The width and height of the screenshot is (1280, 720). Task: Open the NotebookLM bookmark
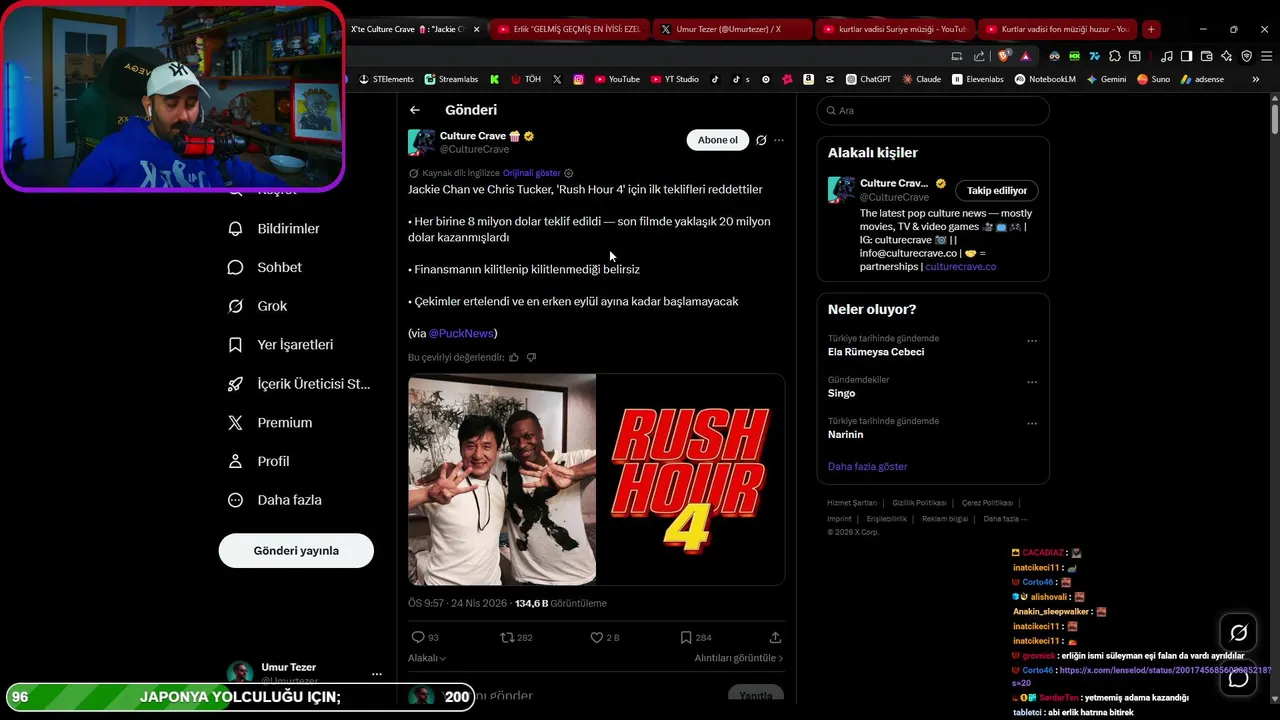tap(1045, 79)
